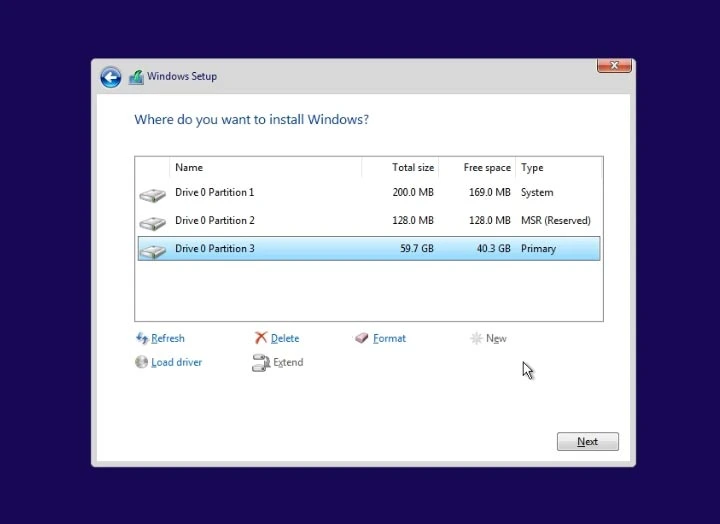Click Partition 2's 128.0 MB free space

[489, 220]
